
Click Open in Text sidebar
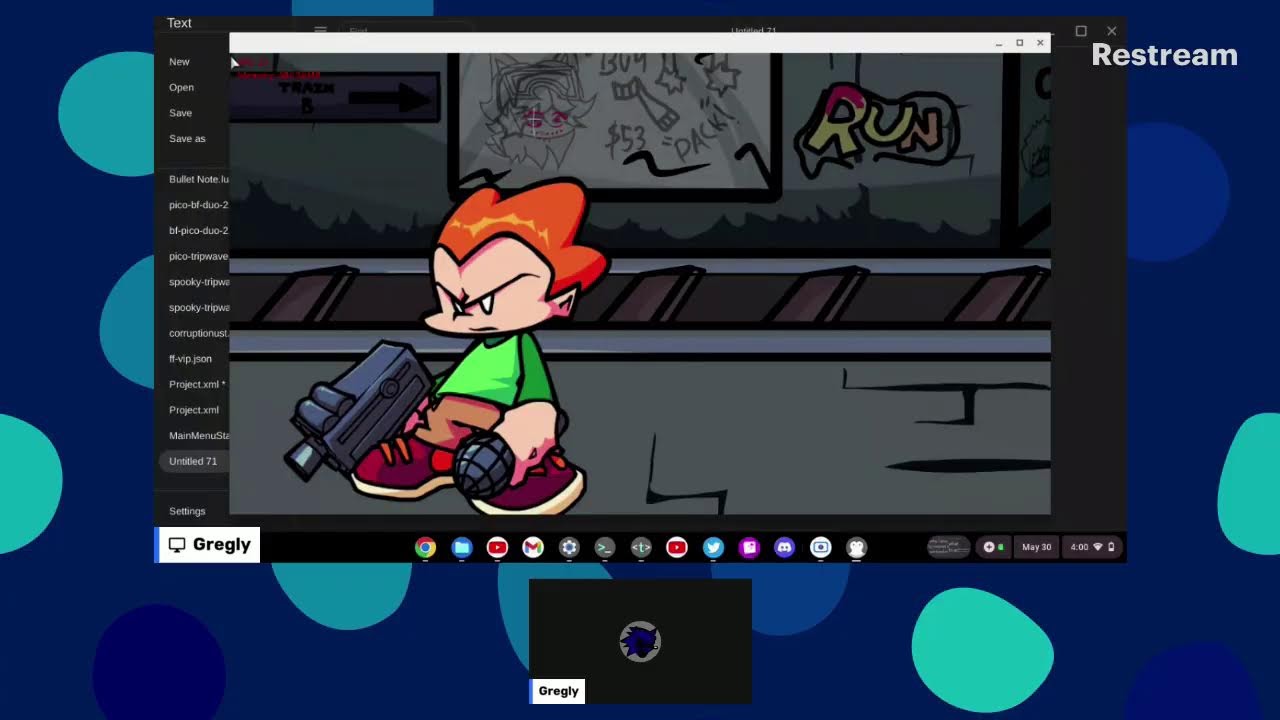coord(181,87)
